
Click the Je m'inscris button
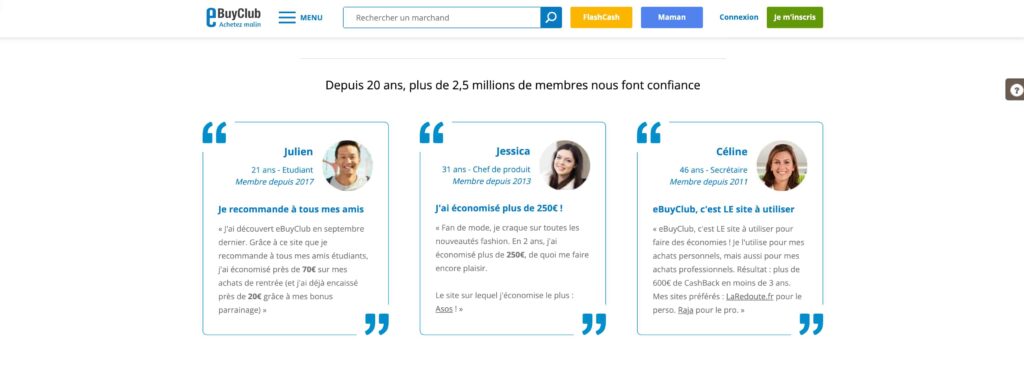(x=795, y=18)
